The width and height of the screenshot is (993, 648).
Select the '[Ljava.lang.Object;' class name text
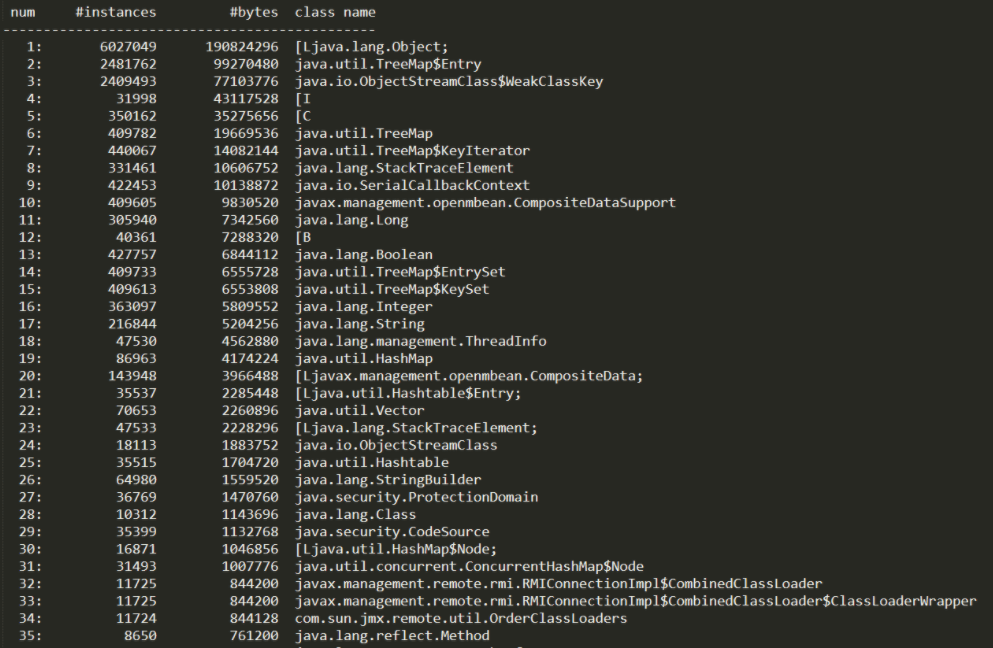(x=372, y=47)
